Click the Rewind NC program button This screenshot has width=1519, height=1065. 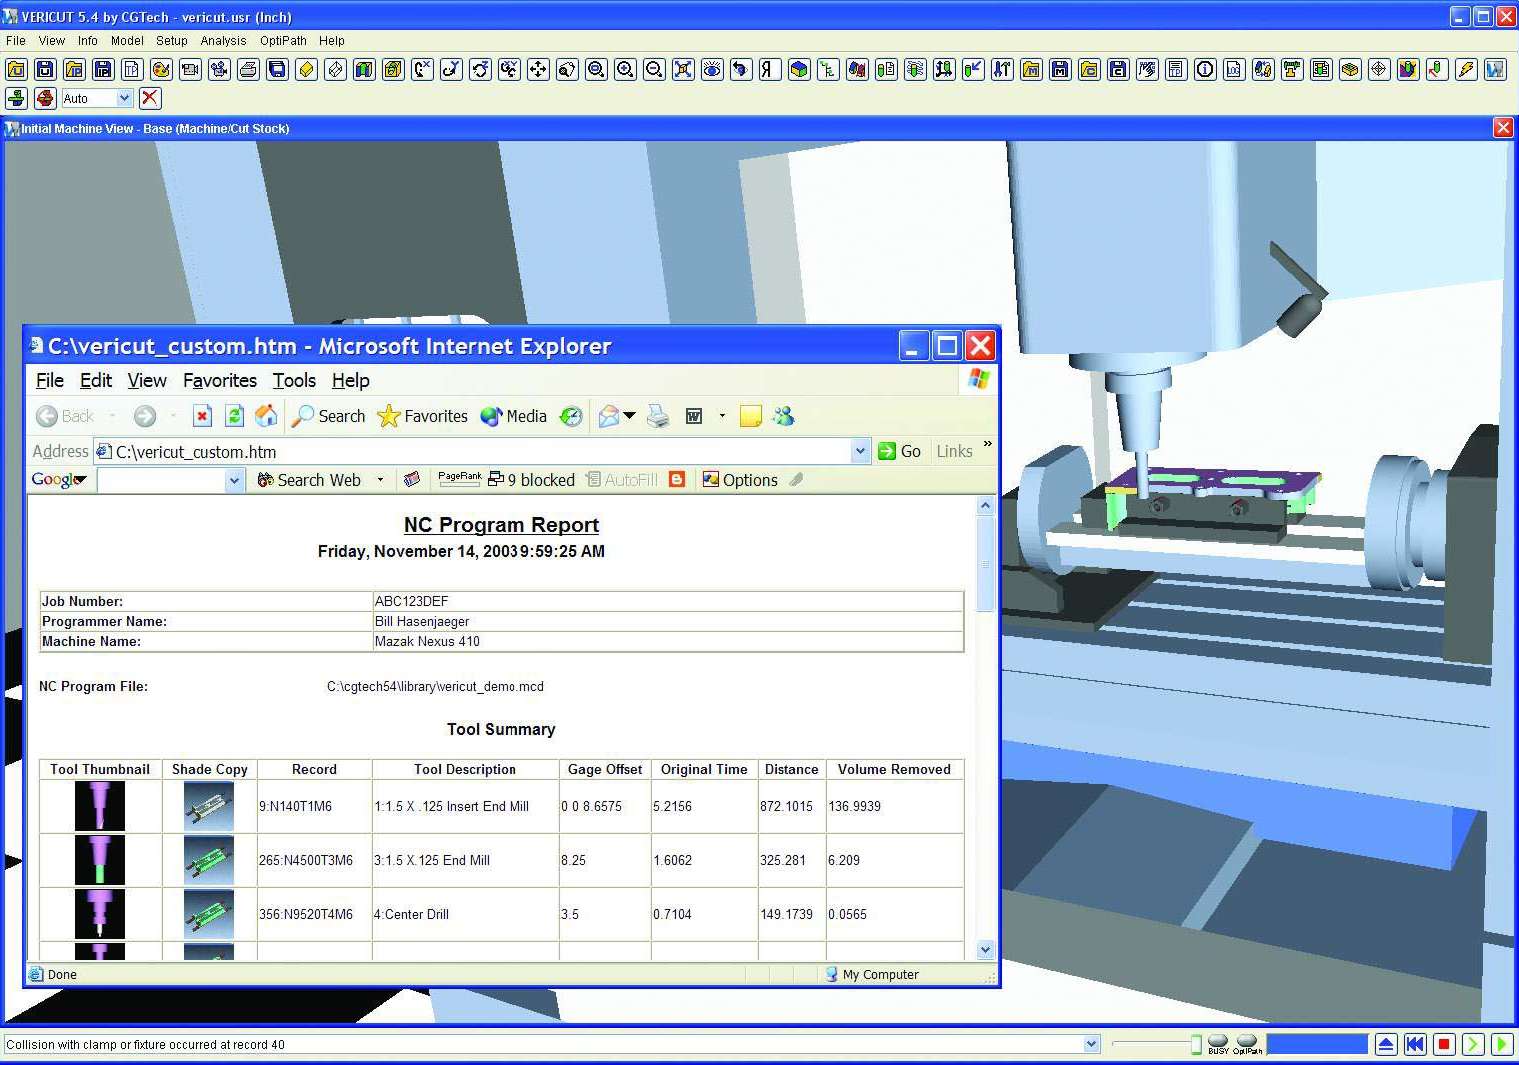pos(1415,1045)
